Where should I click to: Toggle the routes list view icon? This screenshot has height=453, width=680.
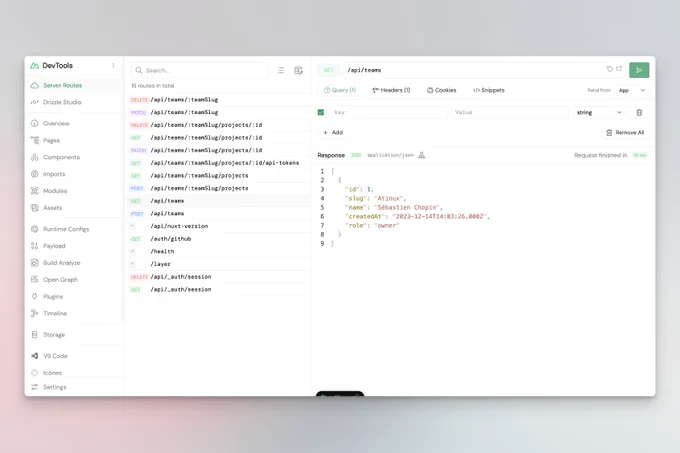pos(281,70)
